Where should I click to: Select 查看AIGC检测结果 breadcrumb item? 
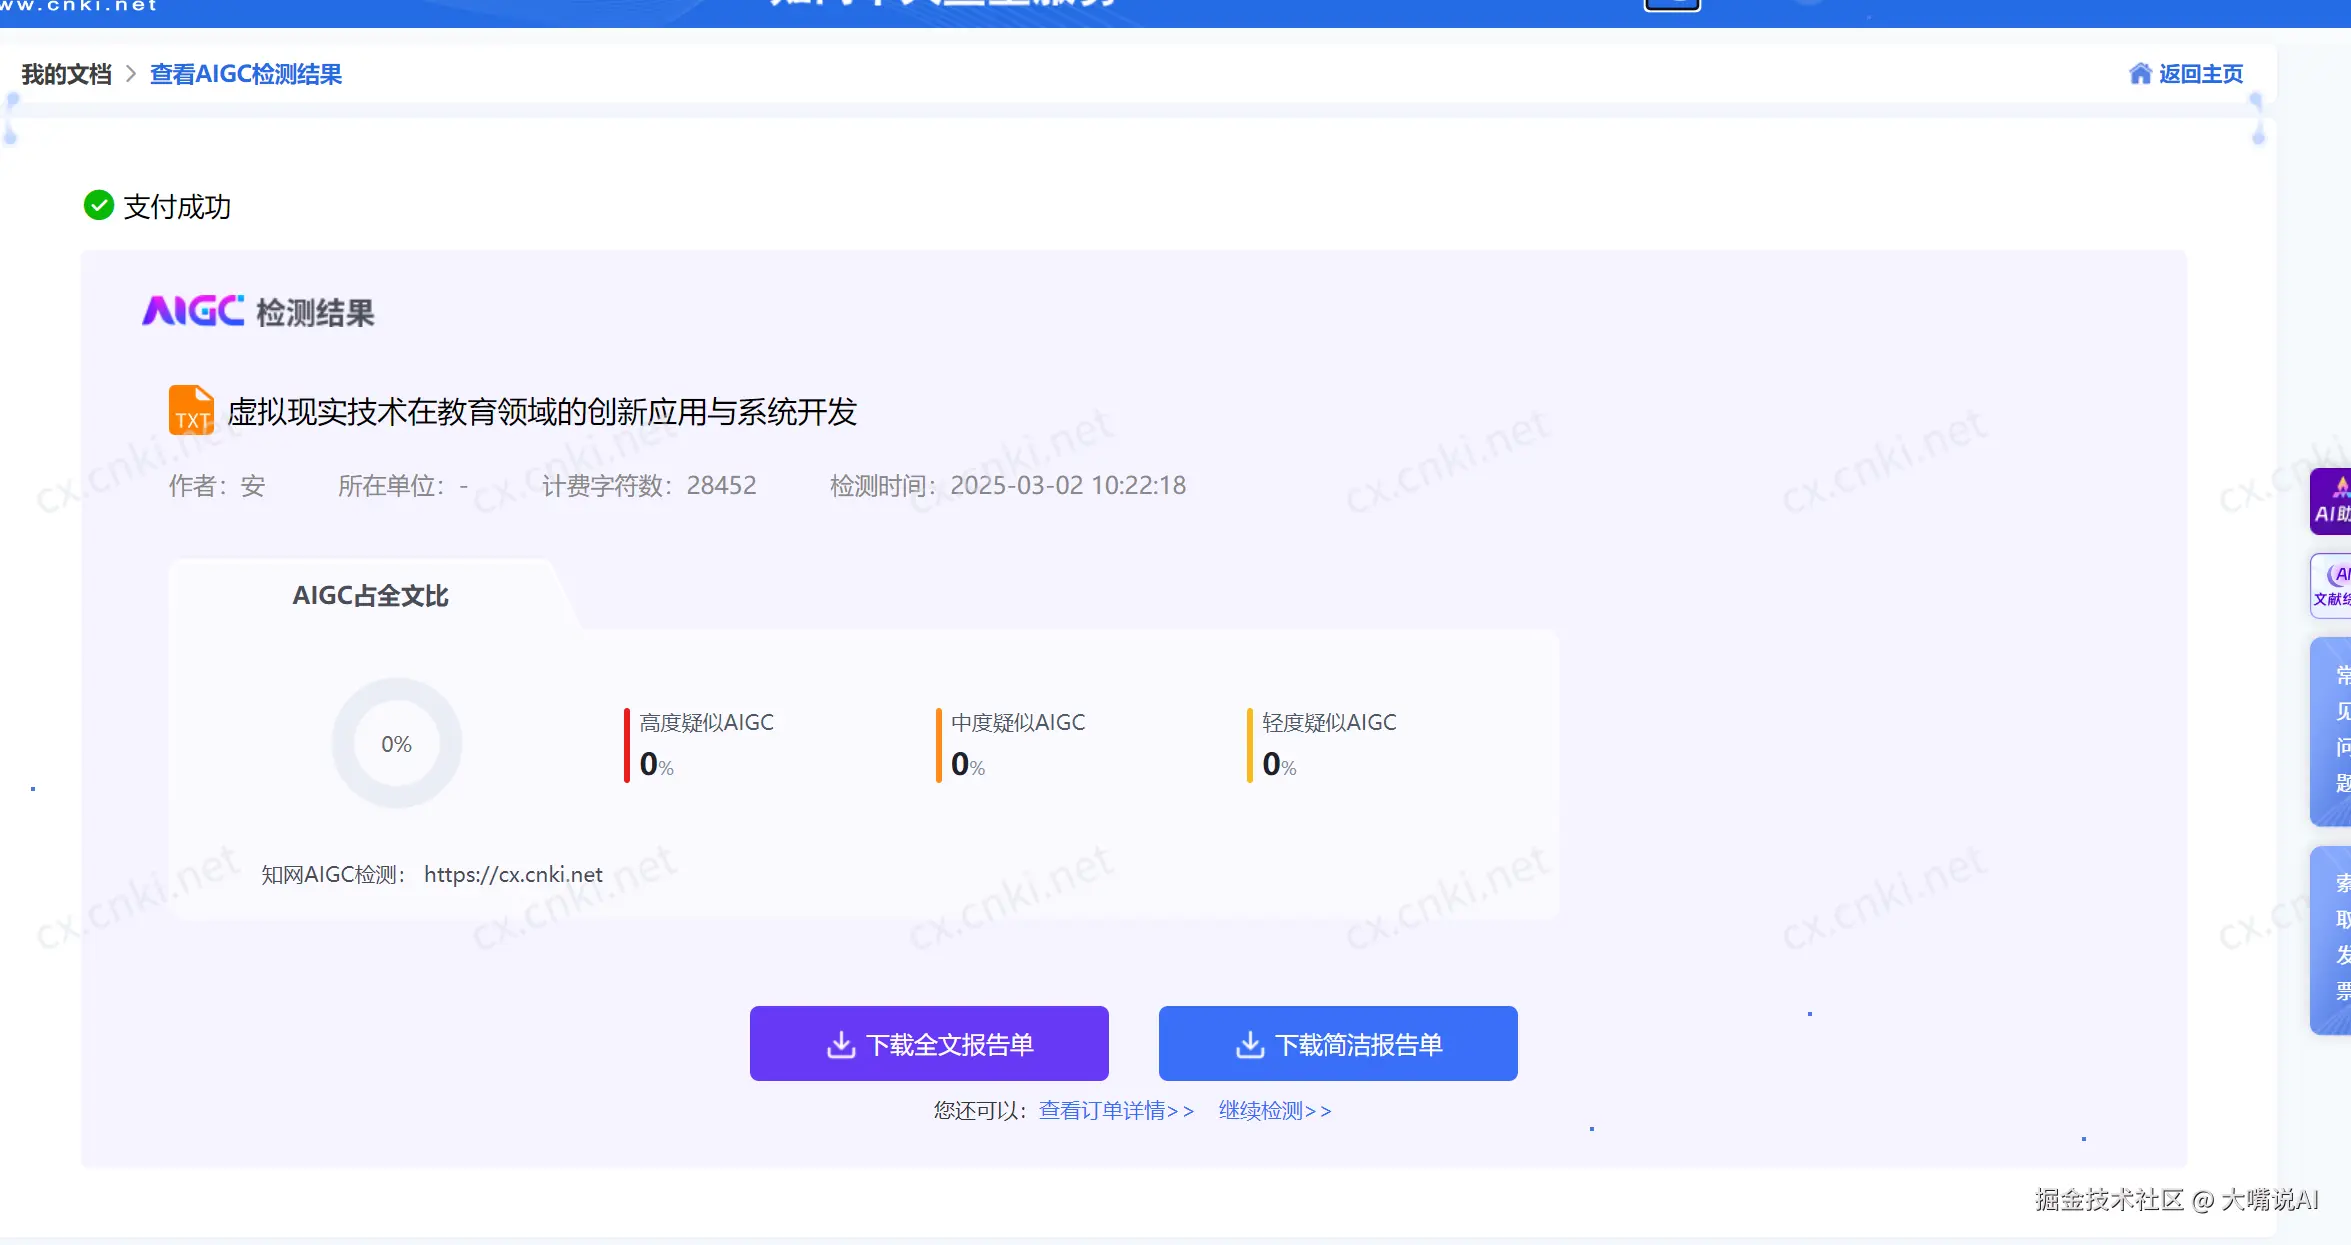[x=246, y=75]
